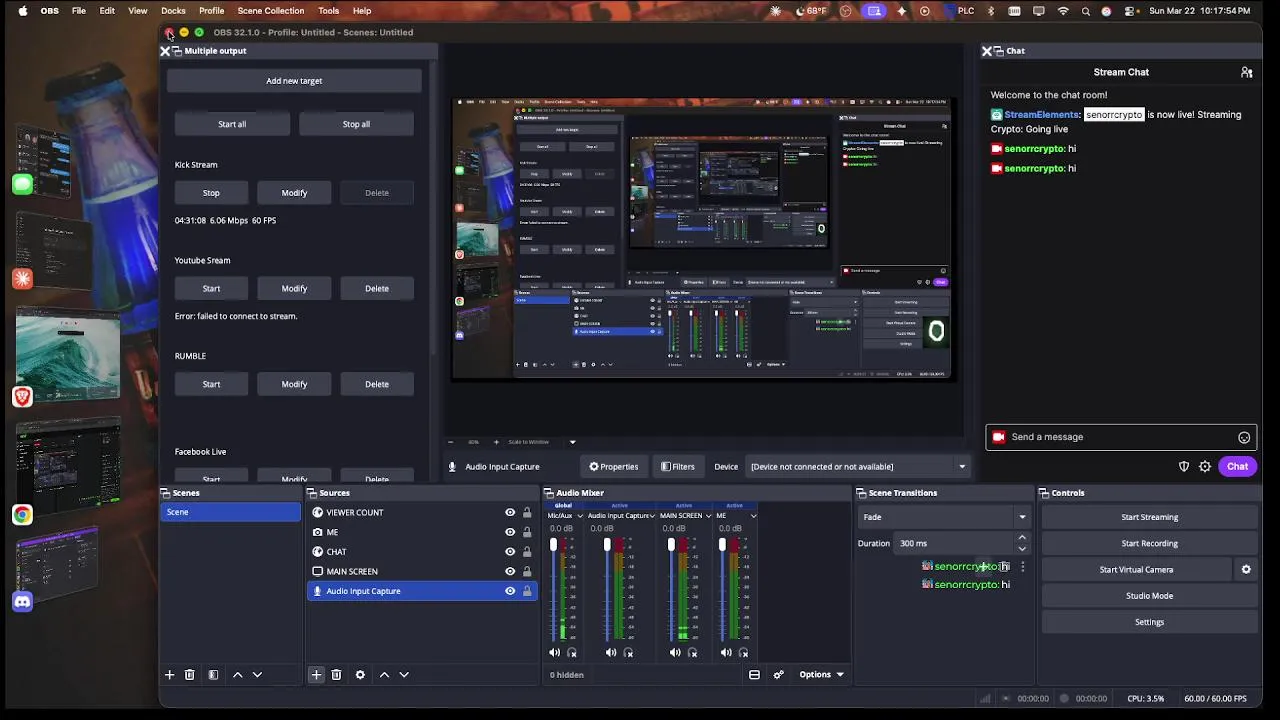Image resolution: width=1280 pixels, height=720 pixels.
Task: Open the Scene Collection menu
Action: [270, 11]
